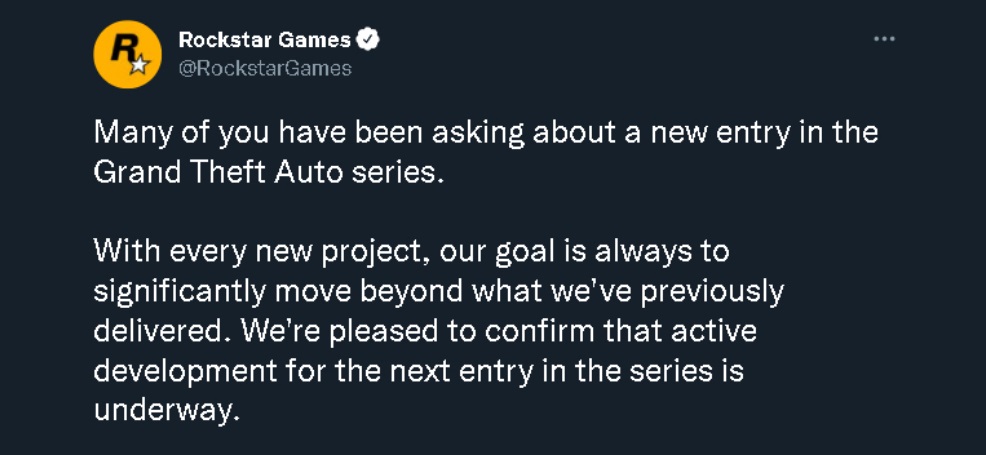Open the @RockstarGames handle link
This screenshot has width=986, height=455.
(265, 68)
